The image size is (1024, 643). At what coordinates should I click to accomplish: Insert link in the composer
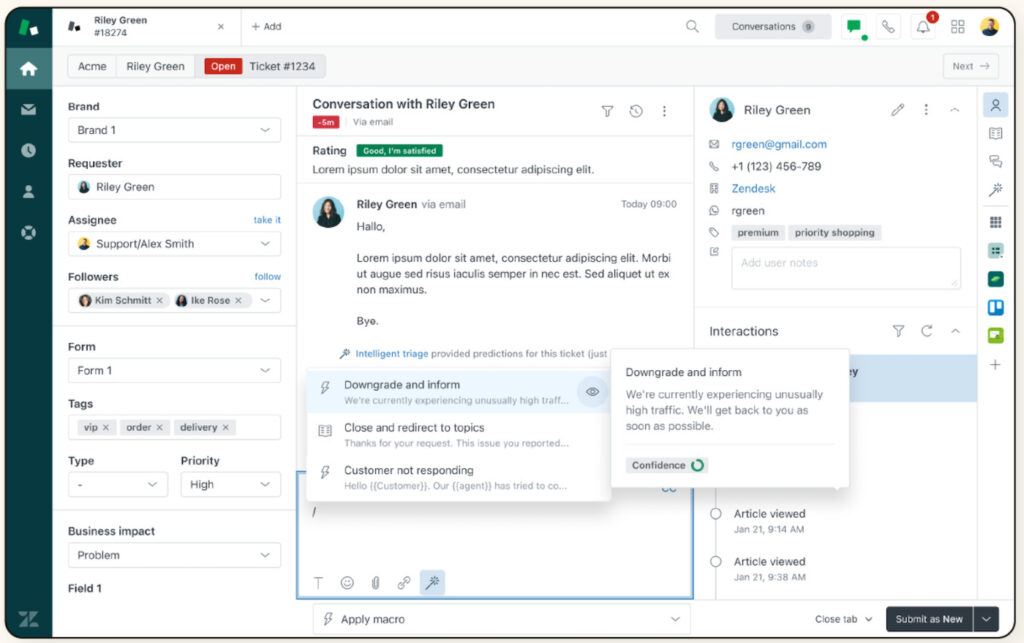404,582
